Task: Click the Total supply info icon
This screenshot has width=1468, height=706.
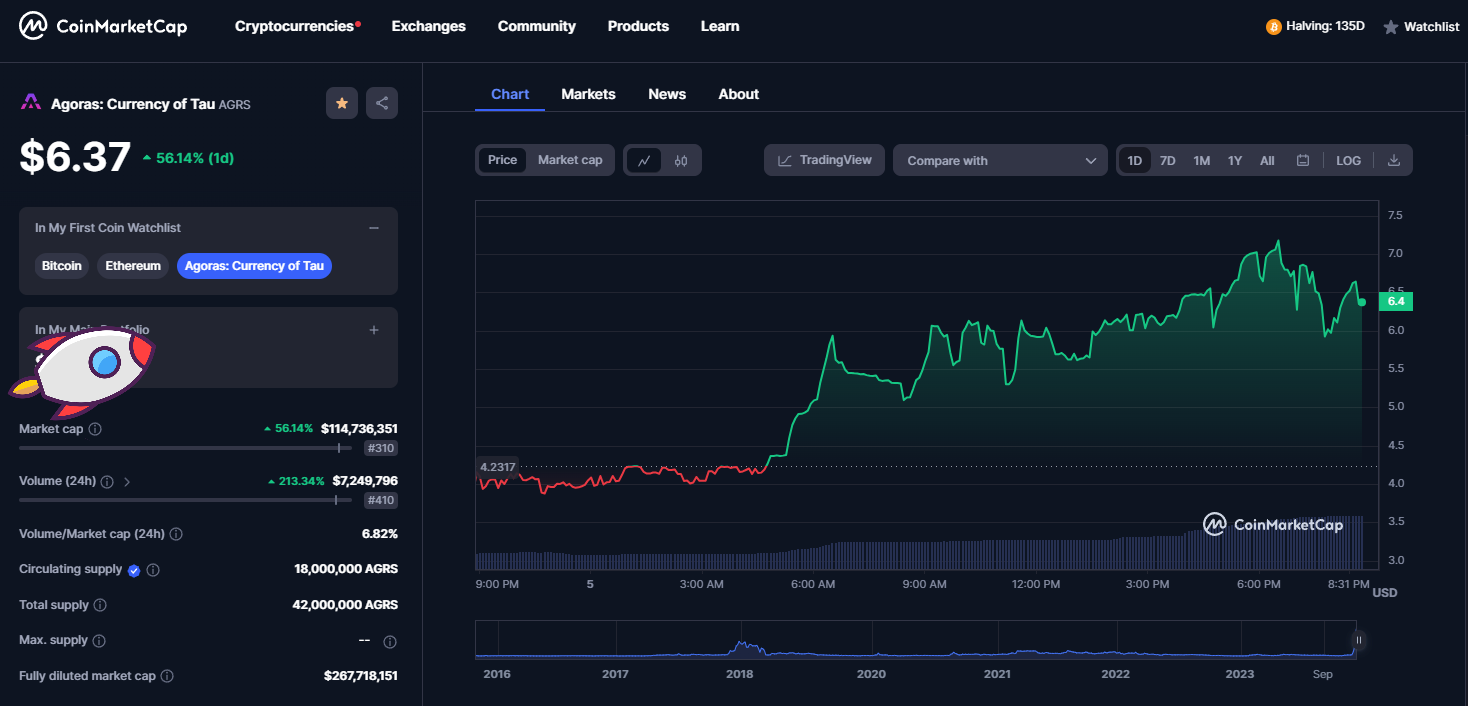Action: [100, 605]
